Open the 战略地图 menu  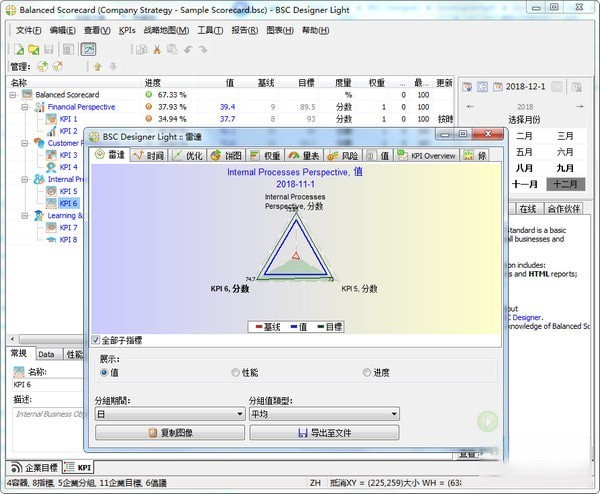(166, 30)
